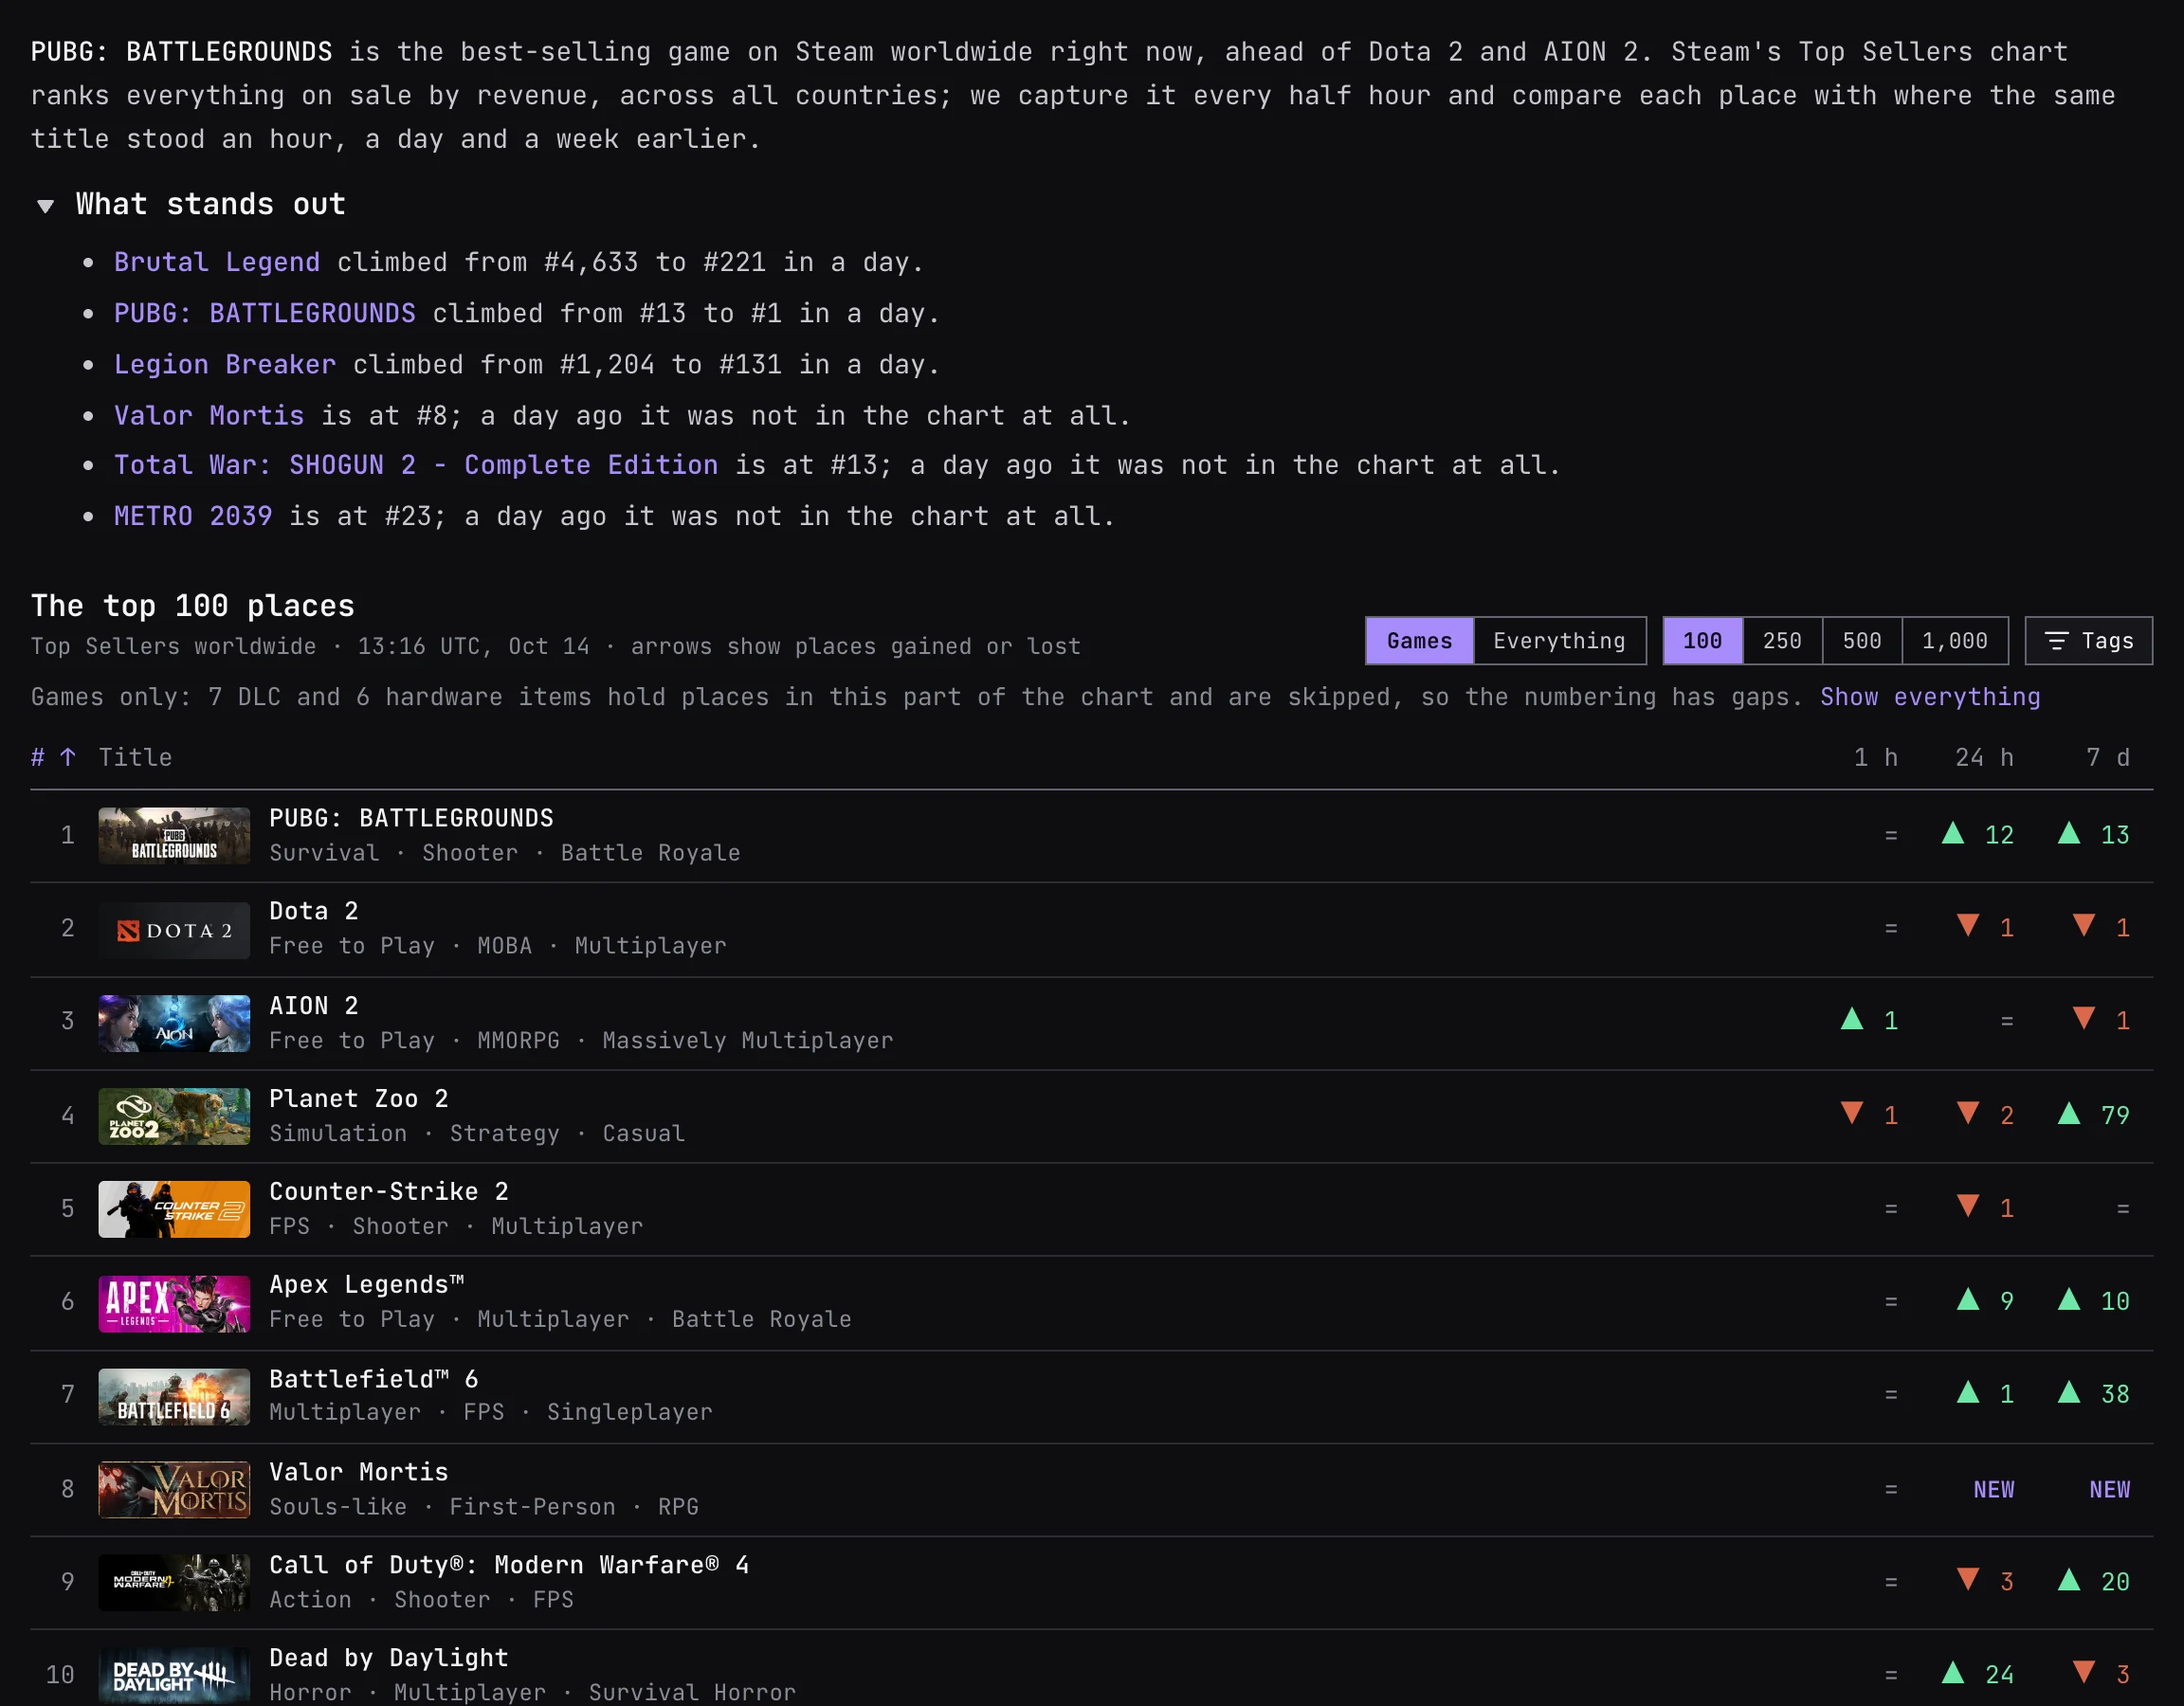Click the Show everything link
The width and height of the screenshot is (2184, 1706).
point(1930,697)
